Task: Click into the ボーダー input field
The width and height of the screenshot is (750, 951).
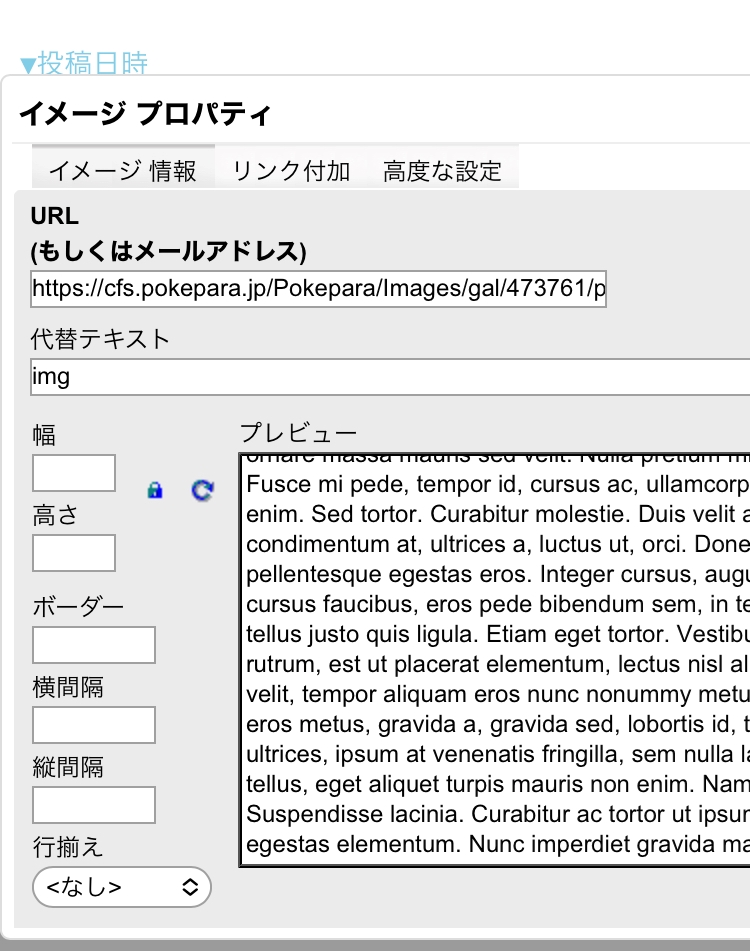Action: [94, 645]
